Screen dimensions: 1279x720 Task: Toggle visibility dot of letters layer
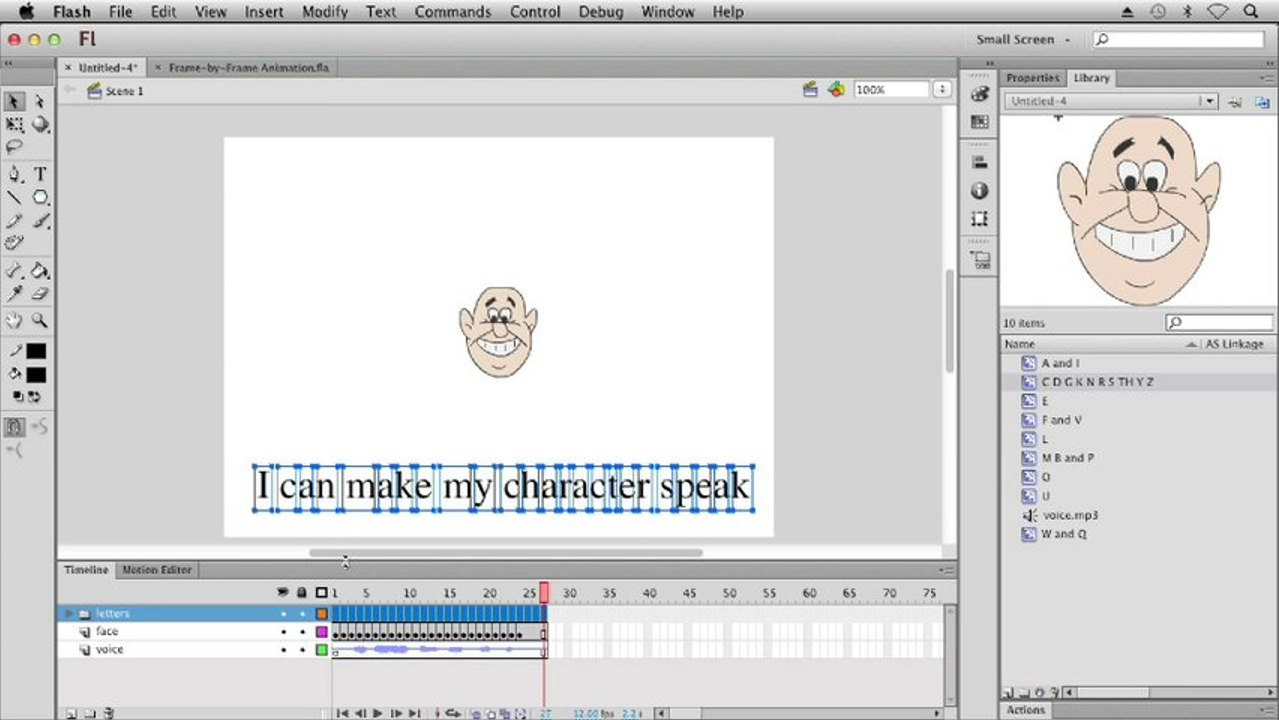click(x=284, y=614)
